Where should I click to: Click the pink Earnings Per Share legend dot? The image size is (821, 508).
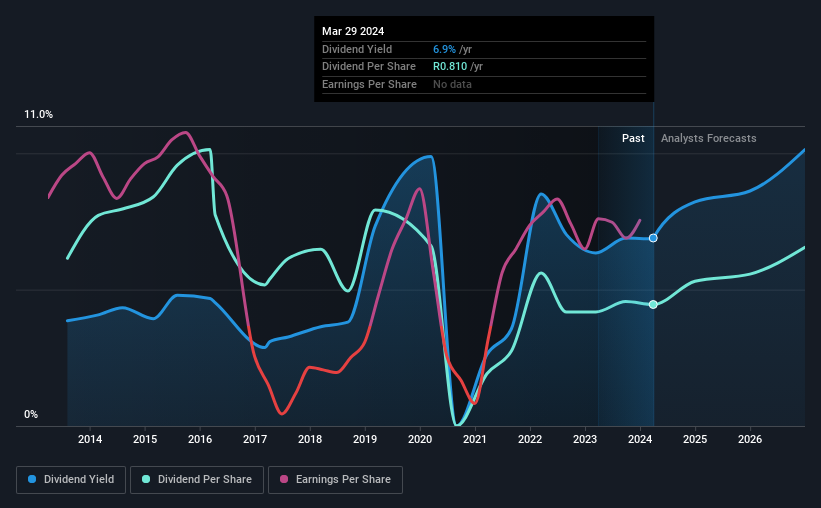point(284,479)
